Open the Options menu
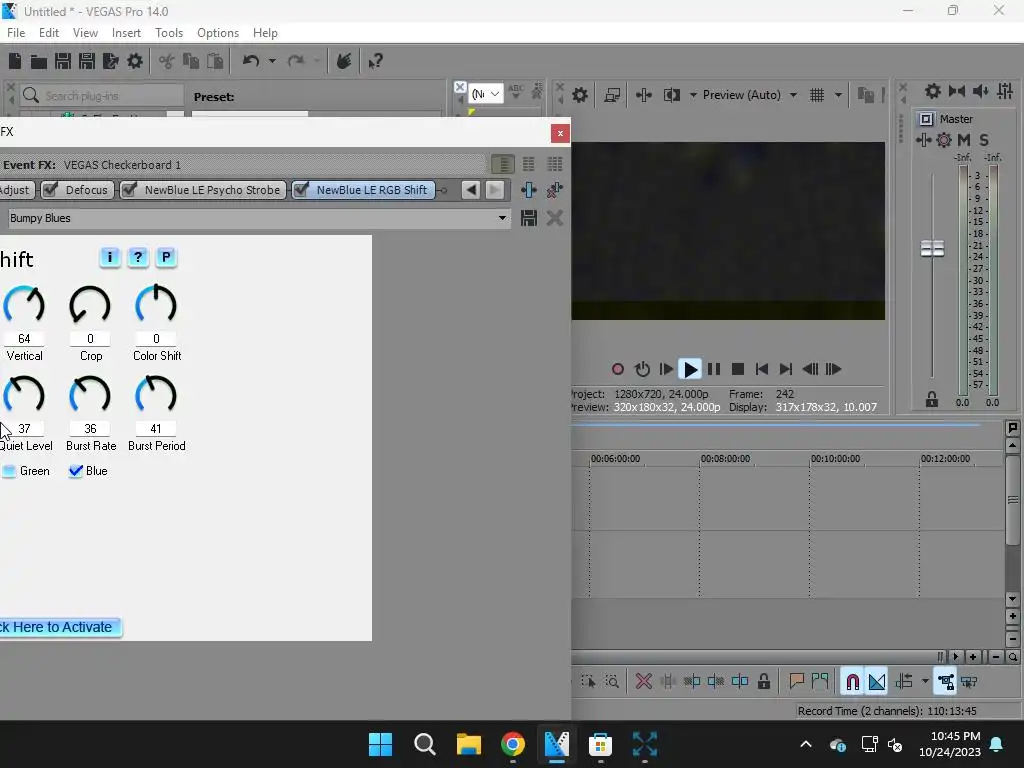The height and width of the screenshot is (768, 1024). (x=218, y=33)
